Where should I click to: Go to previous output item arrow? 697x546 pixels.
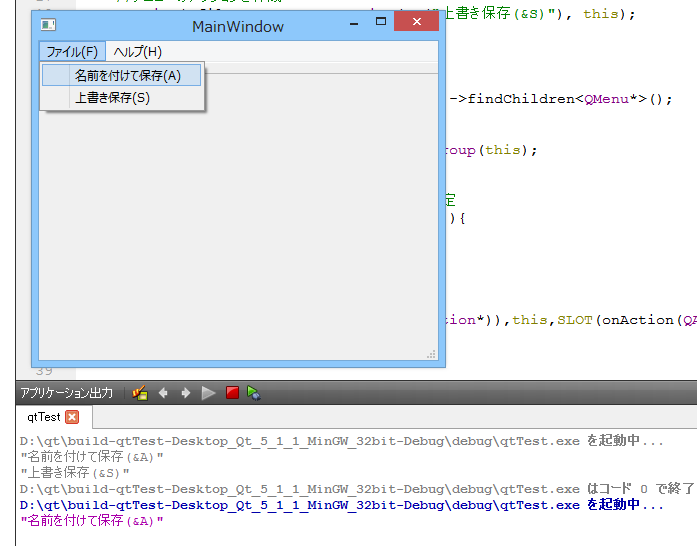(x=163, y=393)
